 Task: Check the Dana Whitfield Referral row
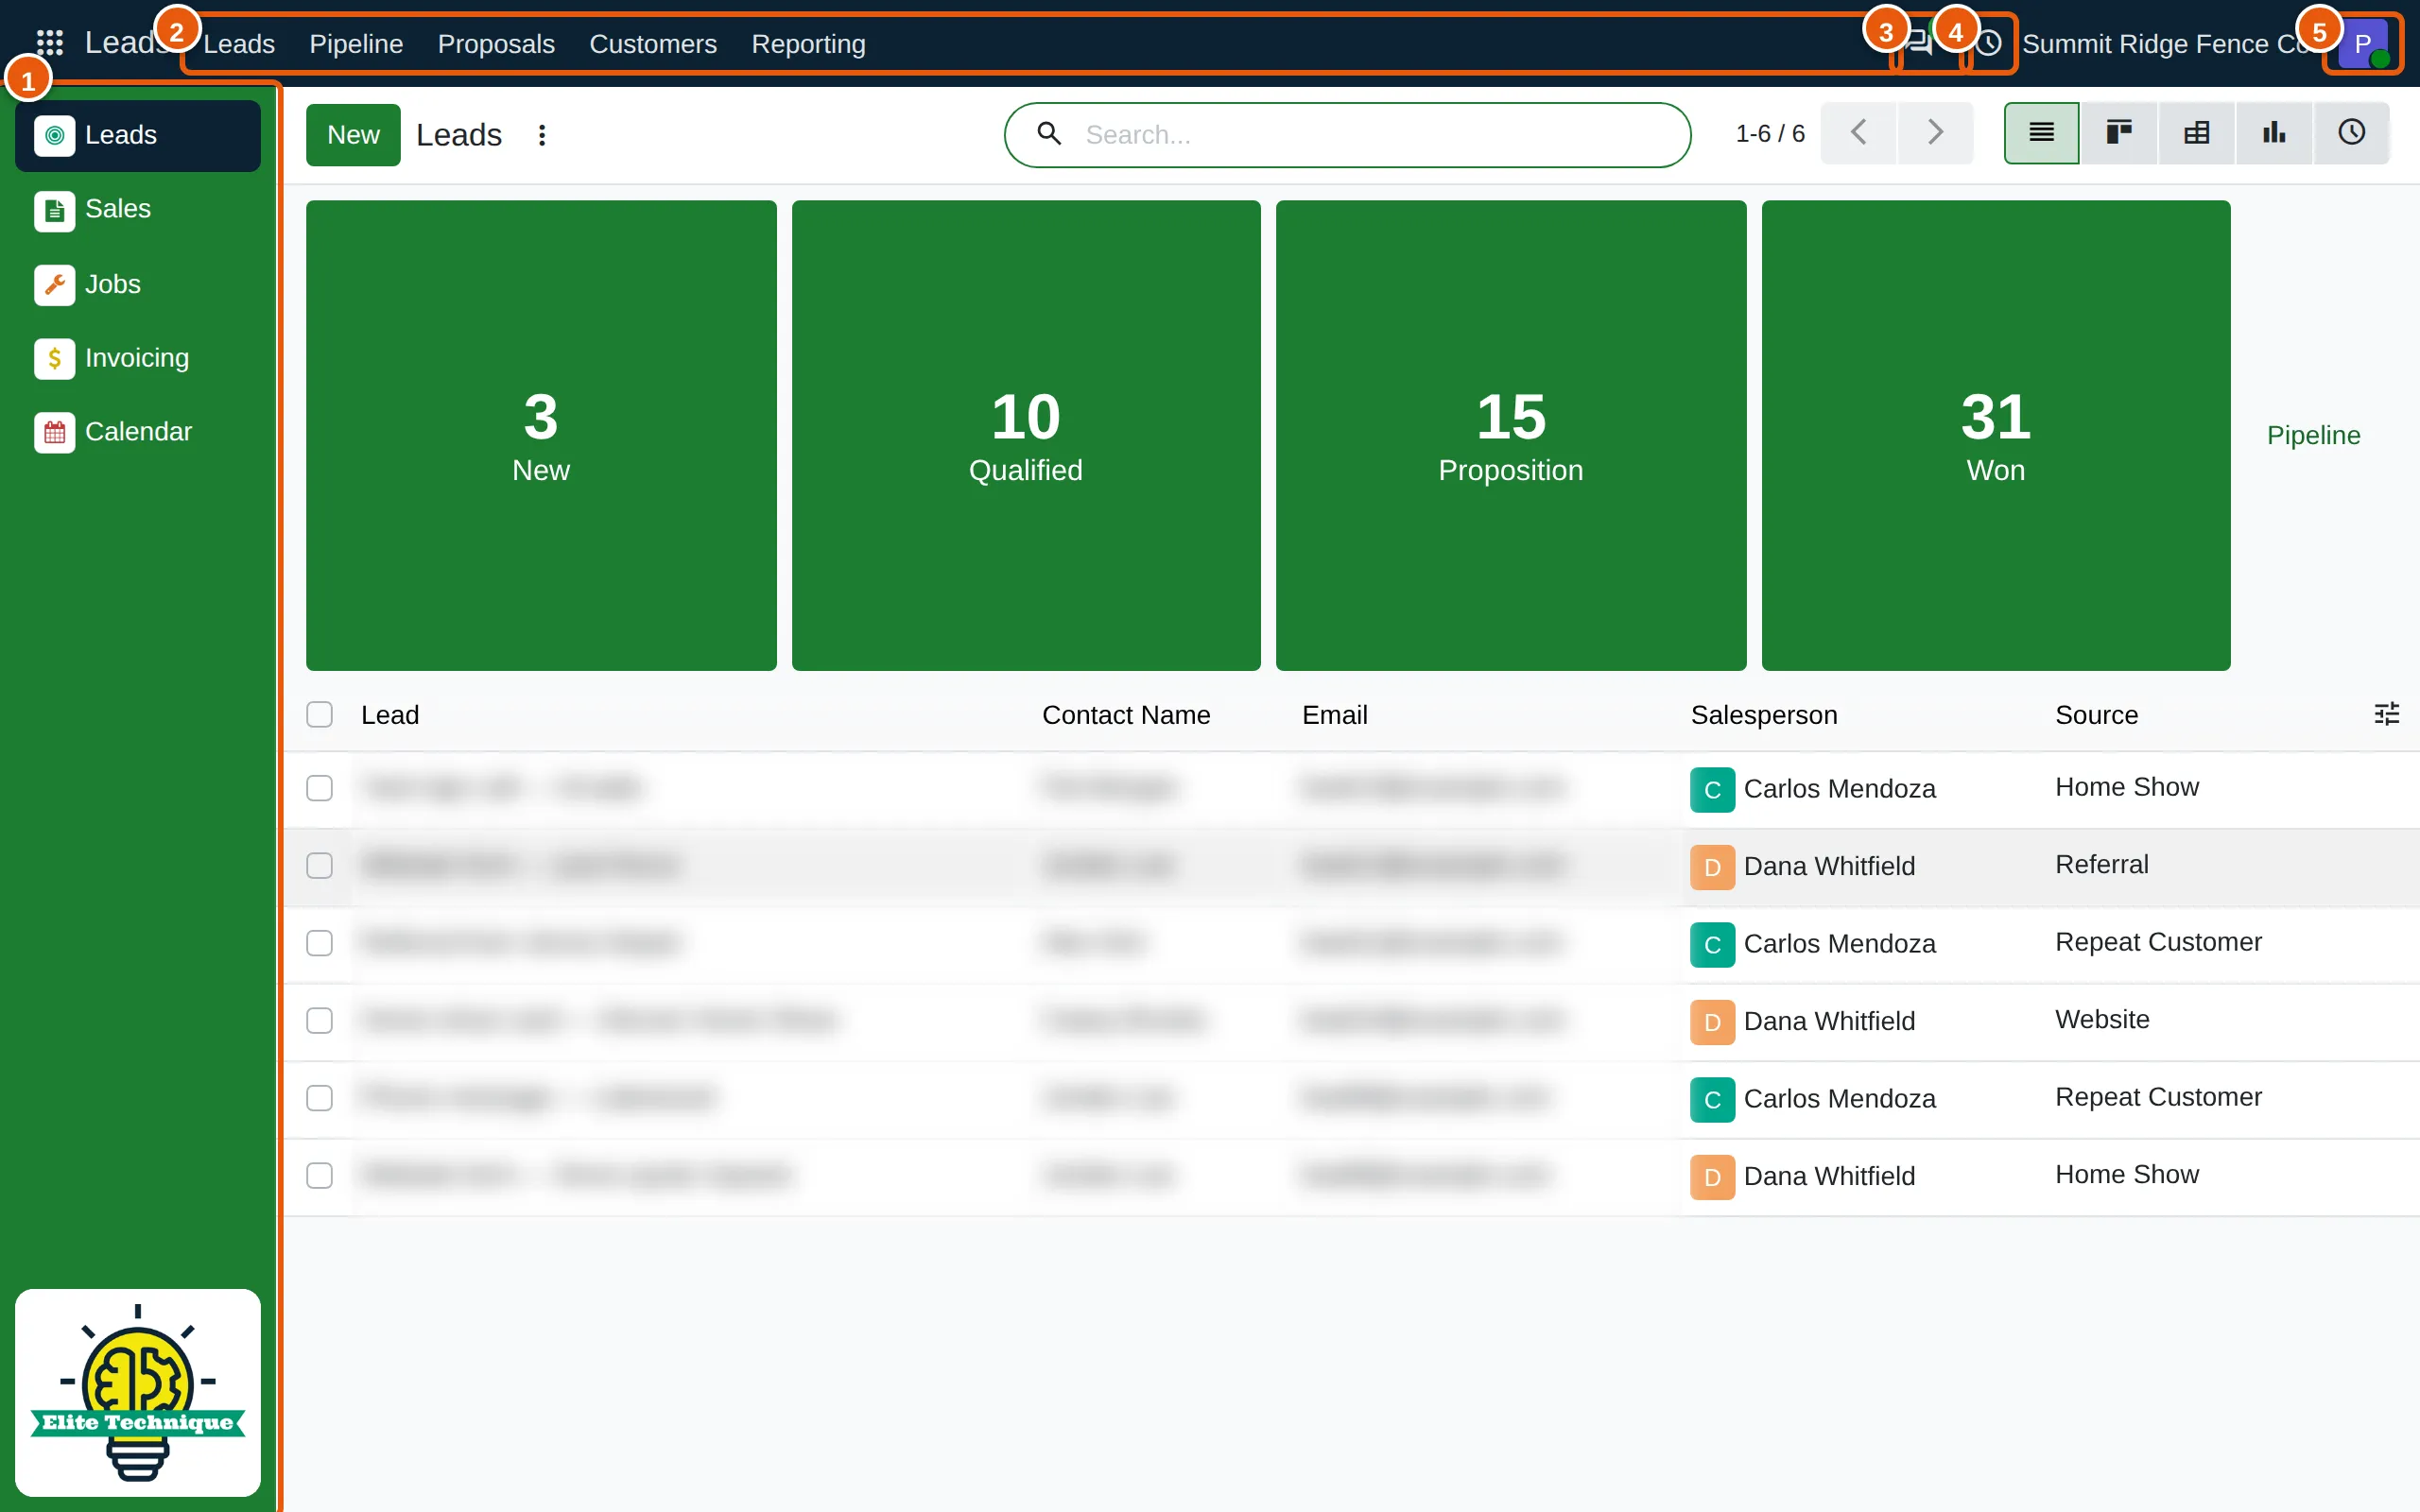click(x=319, y=865)
